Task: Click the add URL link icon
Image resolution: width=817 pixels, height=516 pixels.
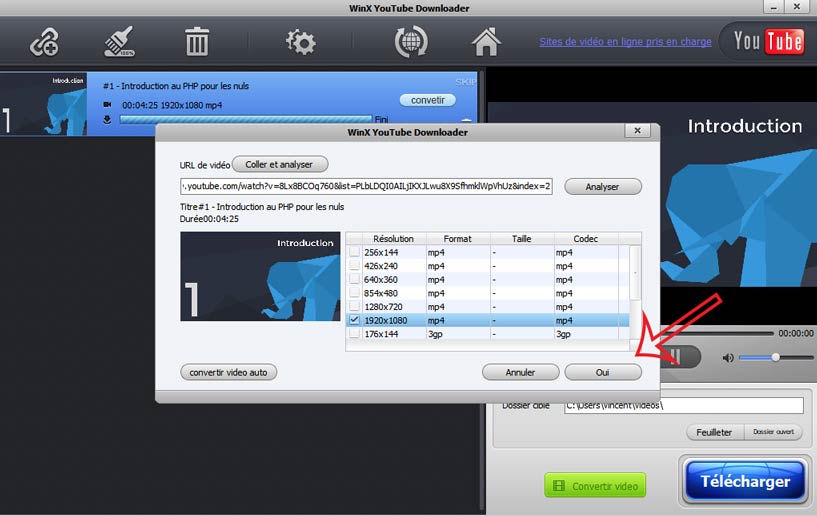Action: [x=44, y=42]
